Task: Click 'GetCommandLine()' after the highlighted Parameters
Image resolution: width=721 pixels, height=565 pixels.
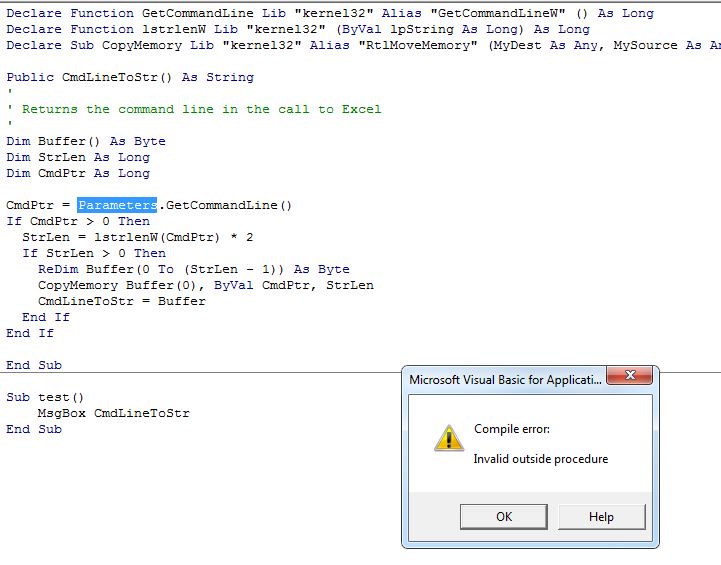Action: click(229, 205)
